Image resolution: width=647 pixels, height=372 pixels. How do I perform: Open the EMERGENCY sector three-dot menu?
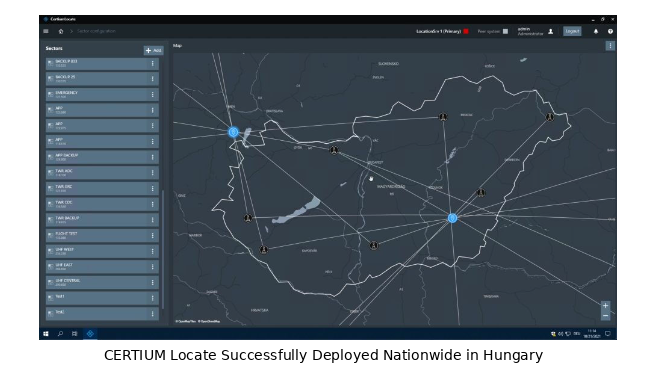coord(153,94)
